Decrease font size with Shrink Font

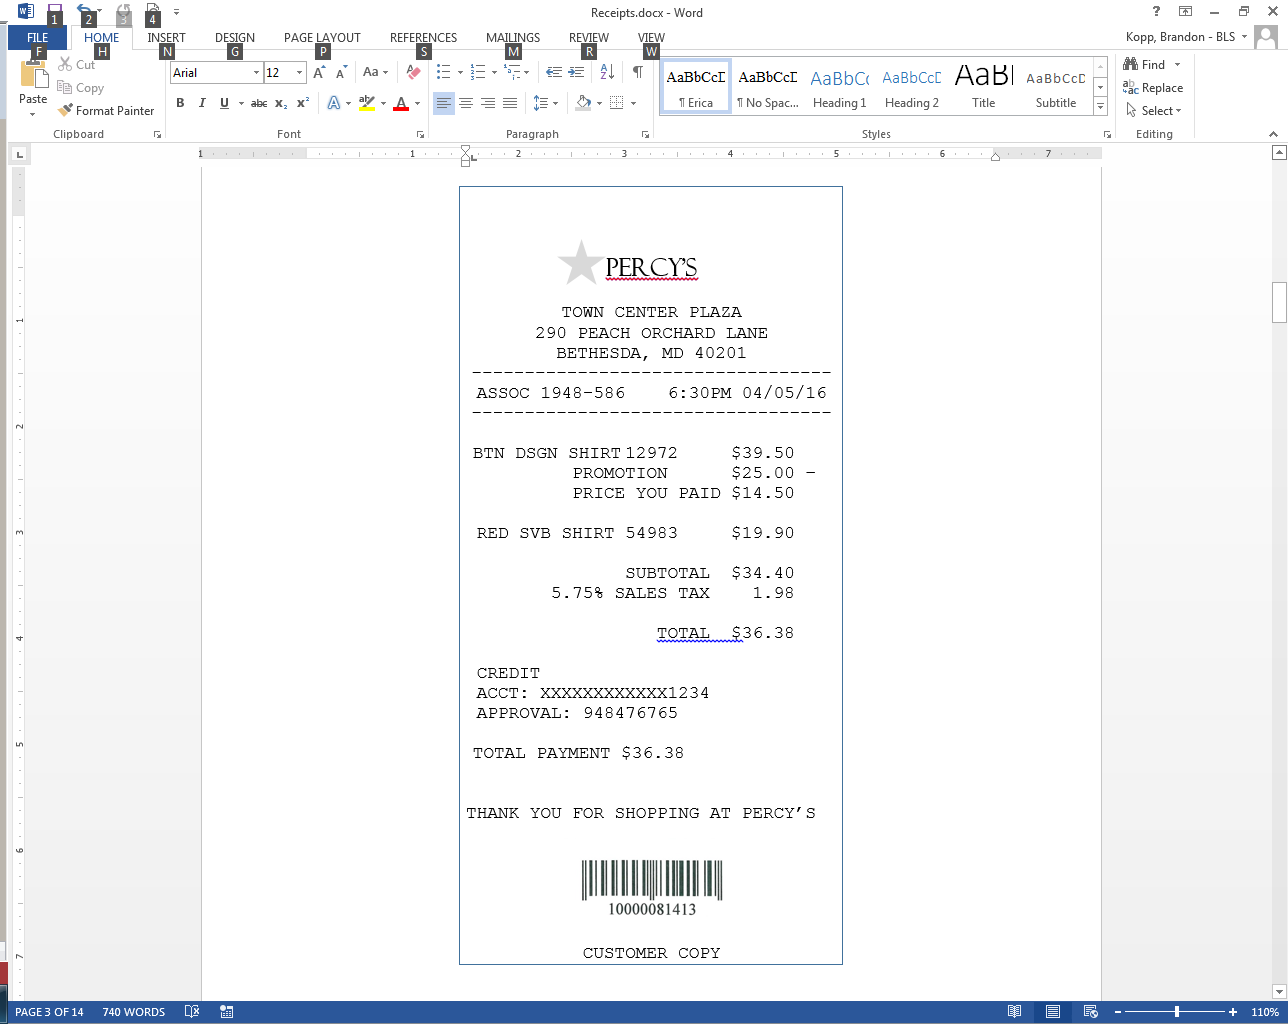[x=342, y=72]
